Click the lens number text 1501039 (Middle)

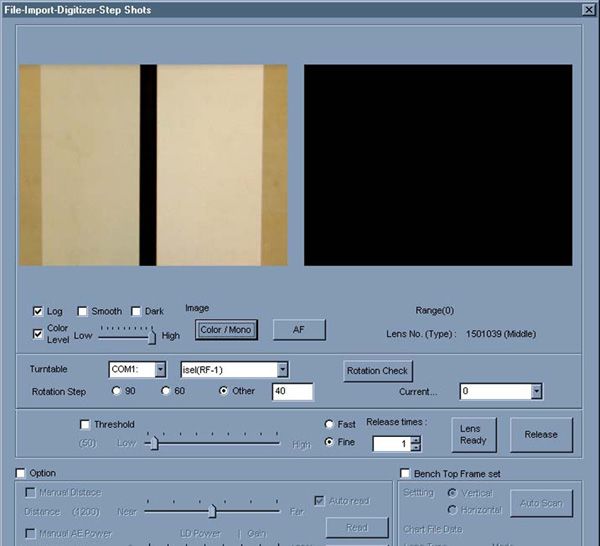(x=501, y=334)
